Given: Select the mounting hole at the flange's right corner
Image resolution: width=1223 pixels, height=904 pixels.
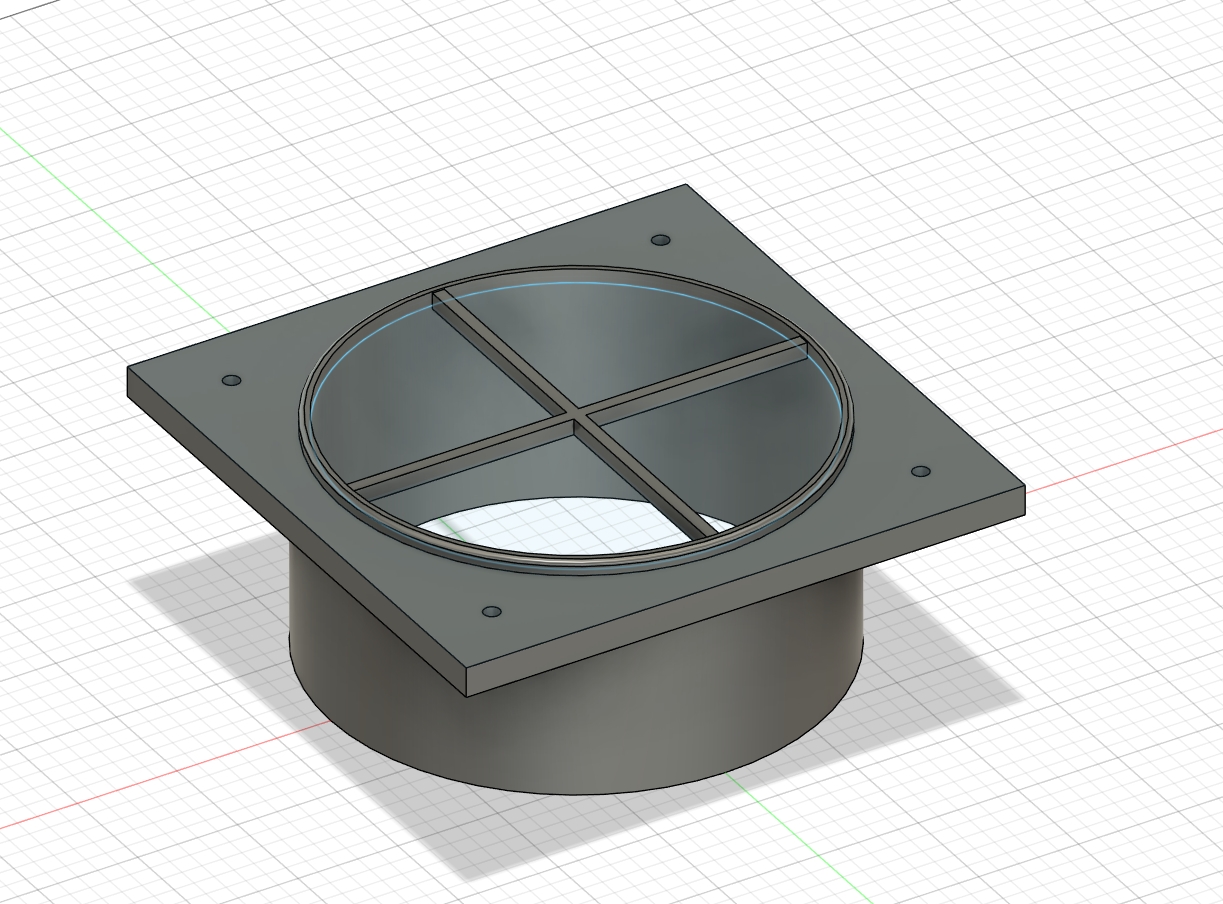Looking at the screenshot, I should tap(921, 471).
